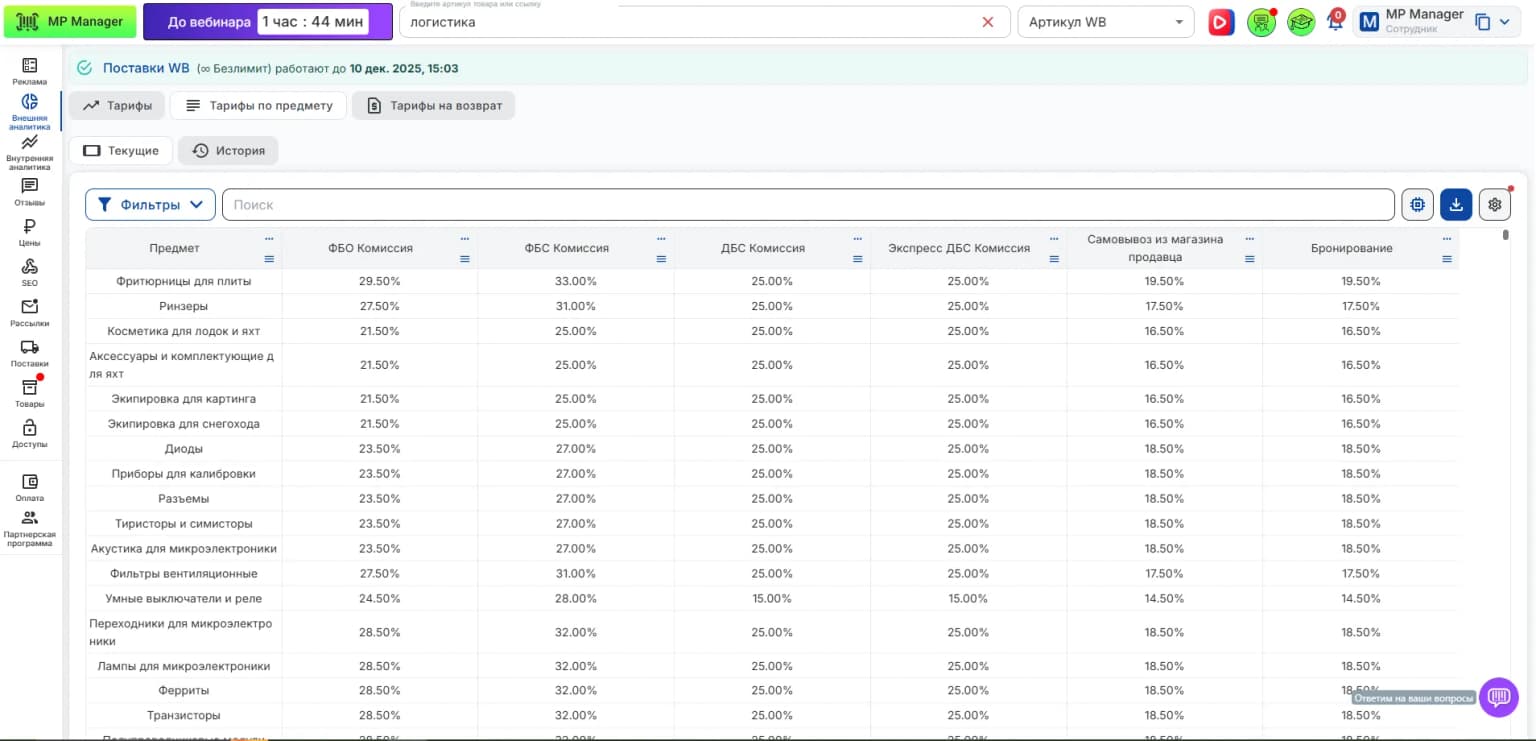Switch to the Тарифы по предмету tab
This screenshot has width=1536, height=741.
258,105
